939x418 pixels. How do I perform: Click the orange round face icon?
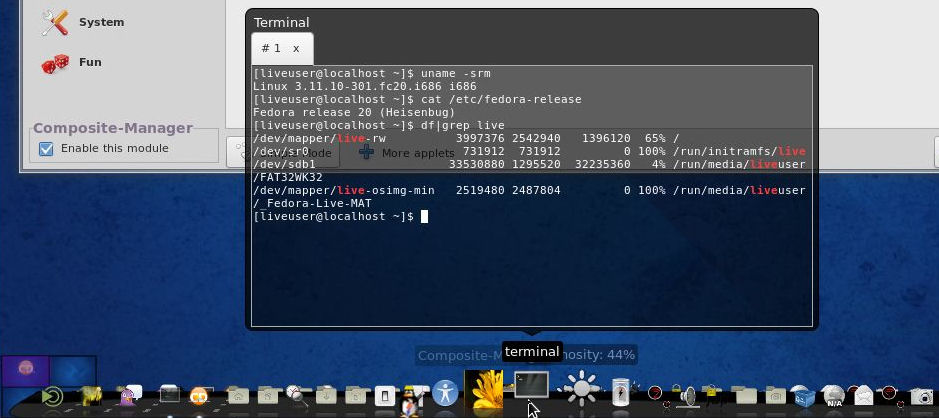[x=199, y=396]
